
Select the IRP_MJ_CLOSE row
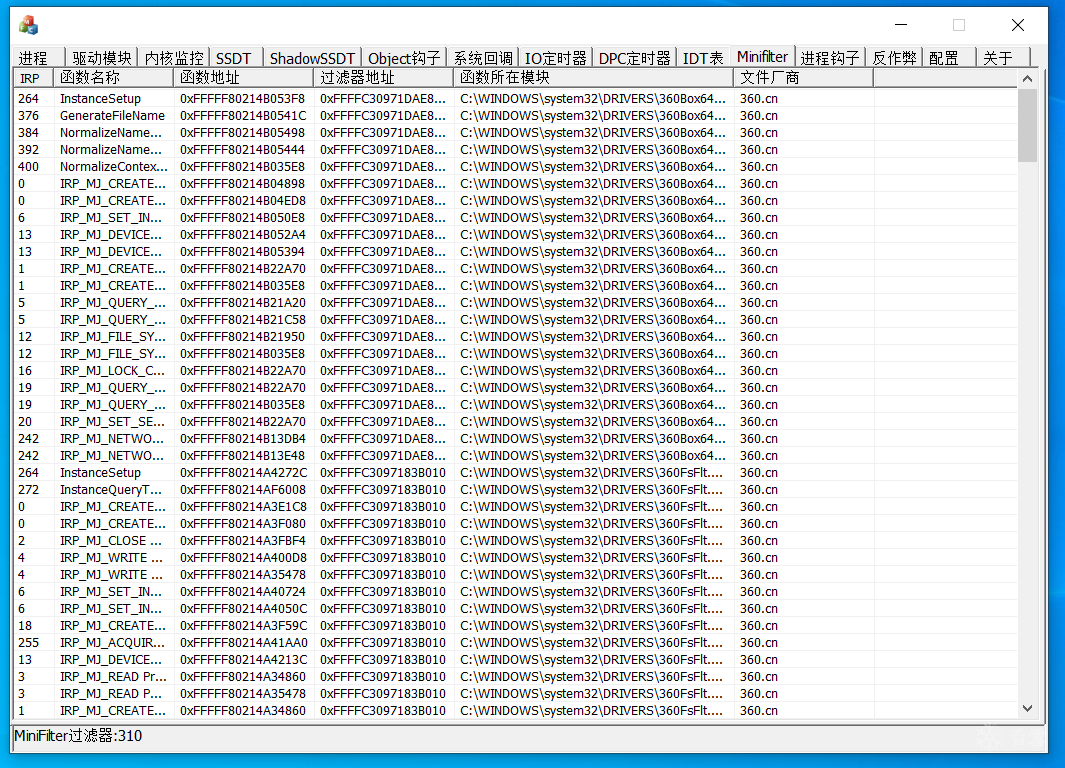(515, 541)
